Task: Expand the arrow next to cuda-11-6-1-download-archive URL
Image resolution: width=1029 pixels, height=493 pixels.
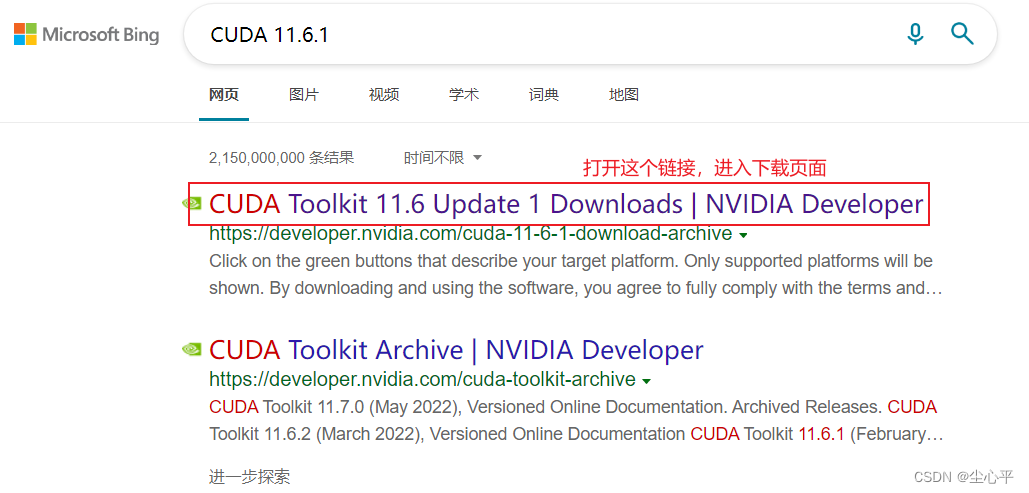Action: pos(743,235)
